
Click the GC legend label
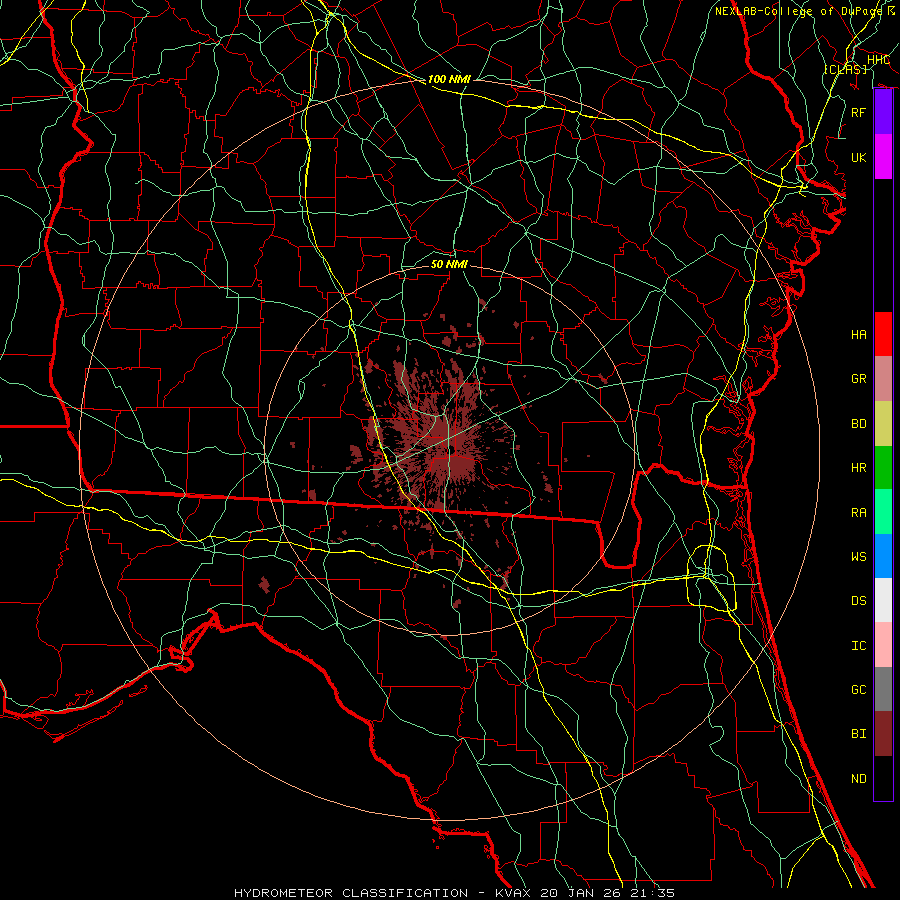[859, 690]
